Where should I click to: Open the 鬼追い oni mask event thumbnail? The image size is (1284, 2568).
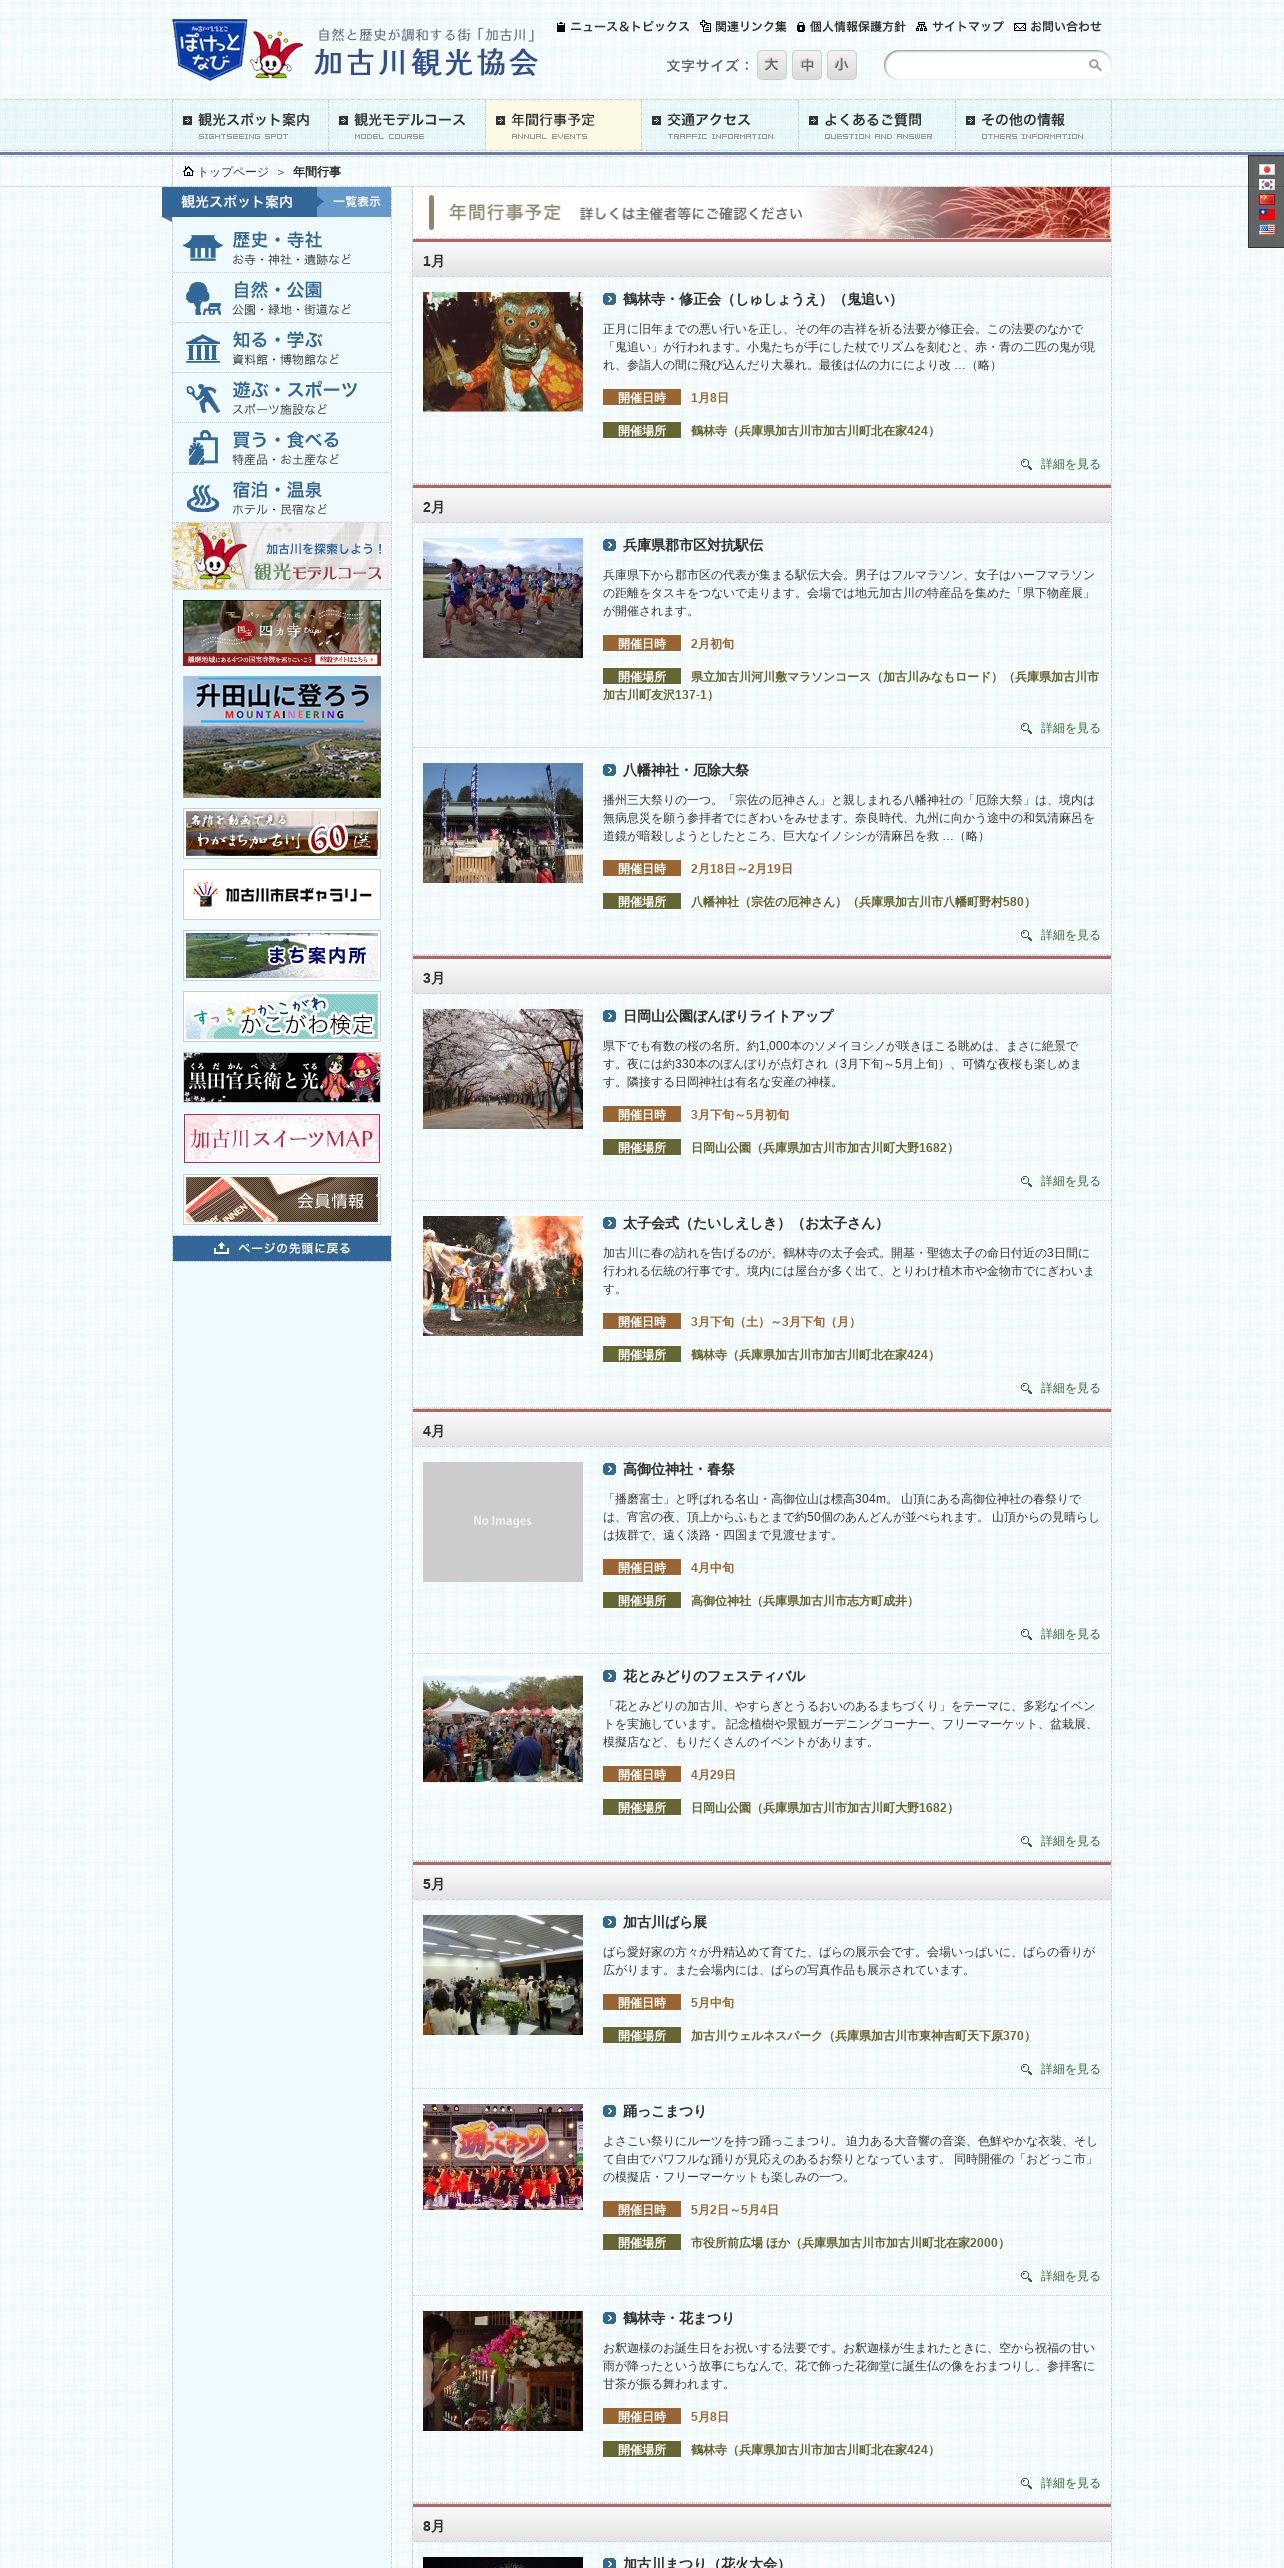(503, 351)
